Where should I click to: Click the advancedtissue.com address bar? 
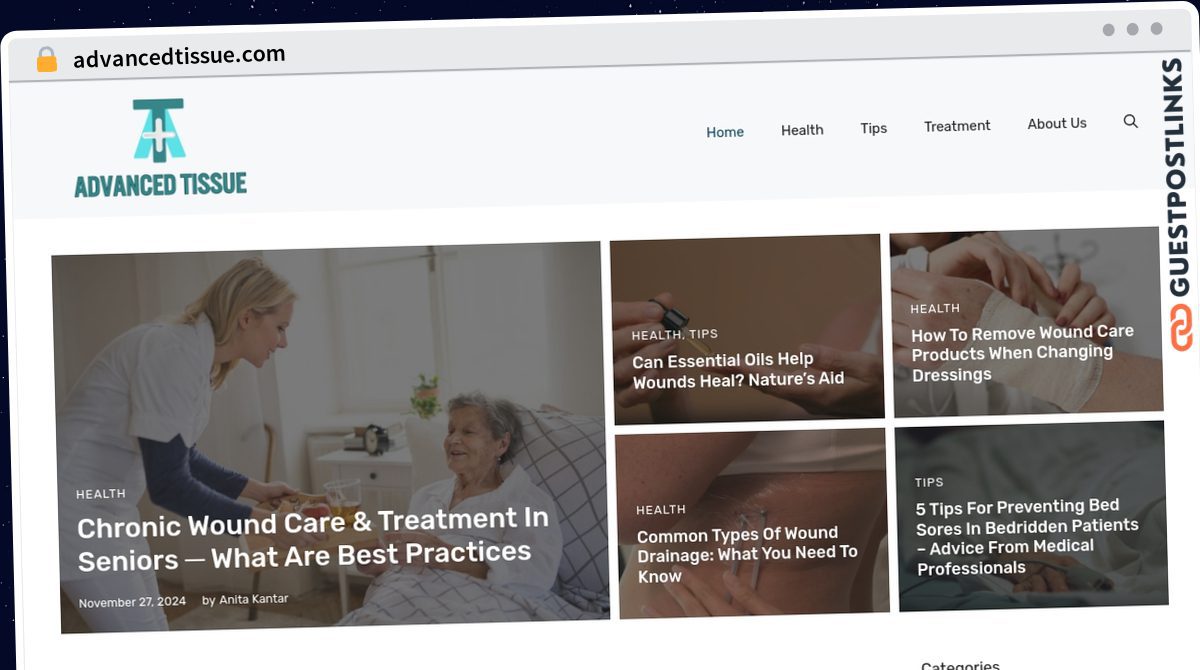point(179,56)
